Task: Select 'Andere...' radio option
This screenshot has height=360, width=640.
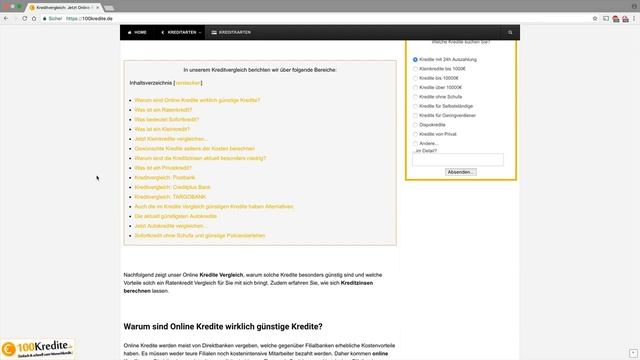Action: click(415, 144)
